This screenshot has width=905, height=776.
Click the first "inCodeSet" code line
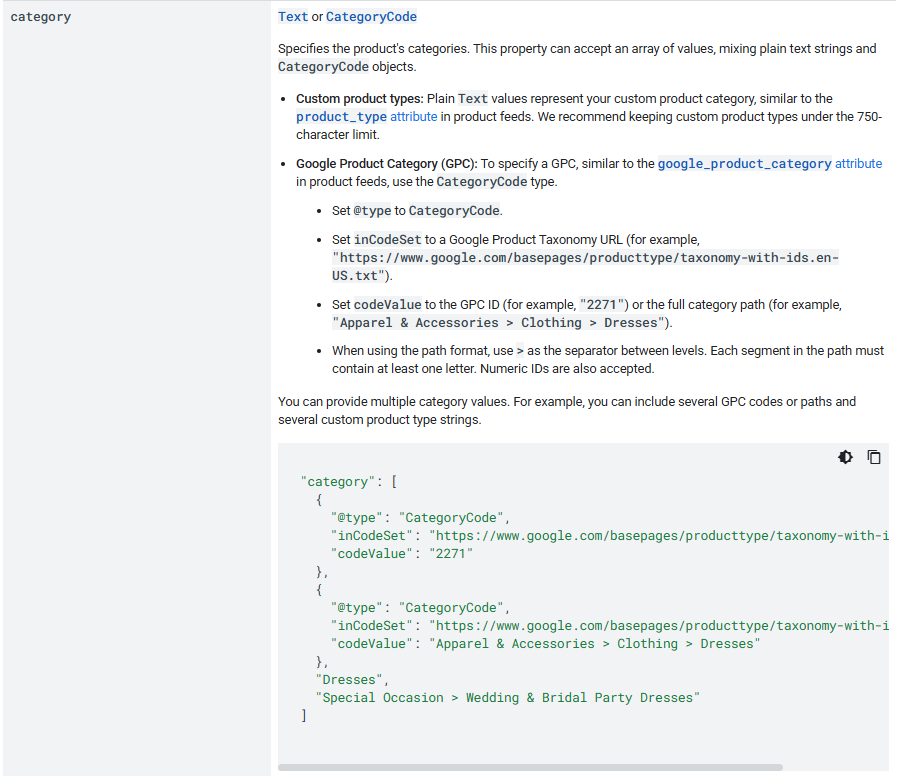(609, 536)
